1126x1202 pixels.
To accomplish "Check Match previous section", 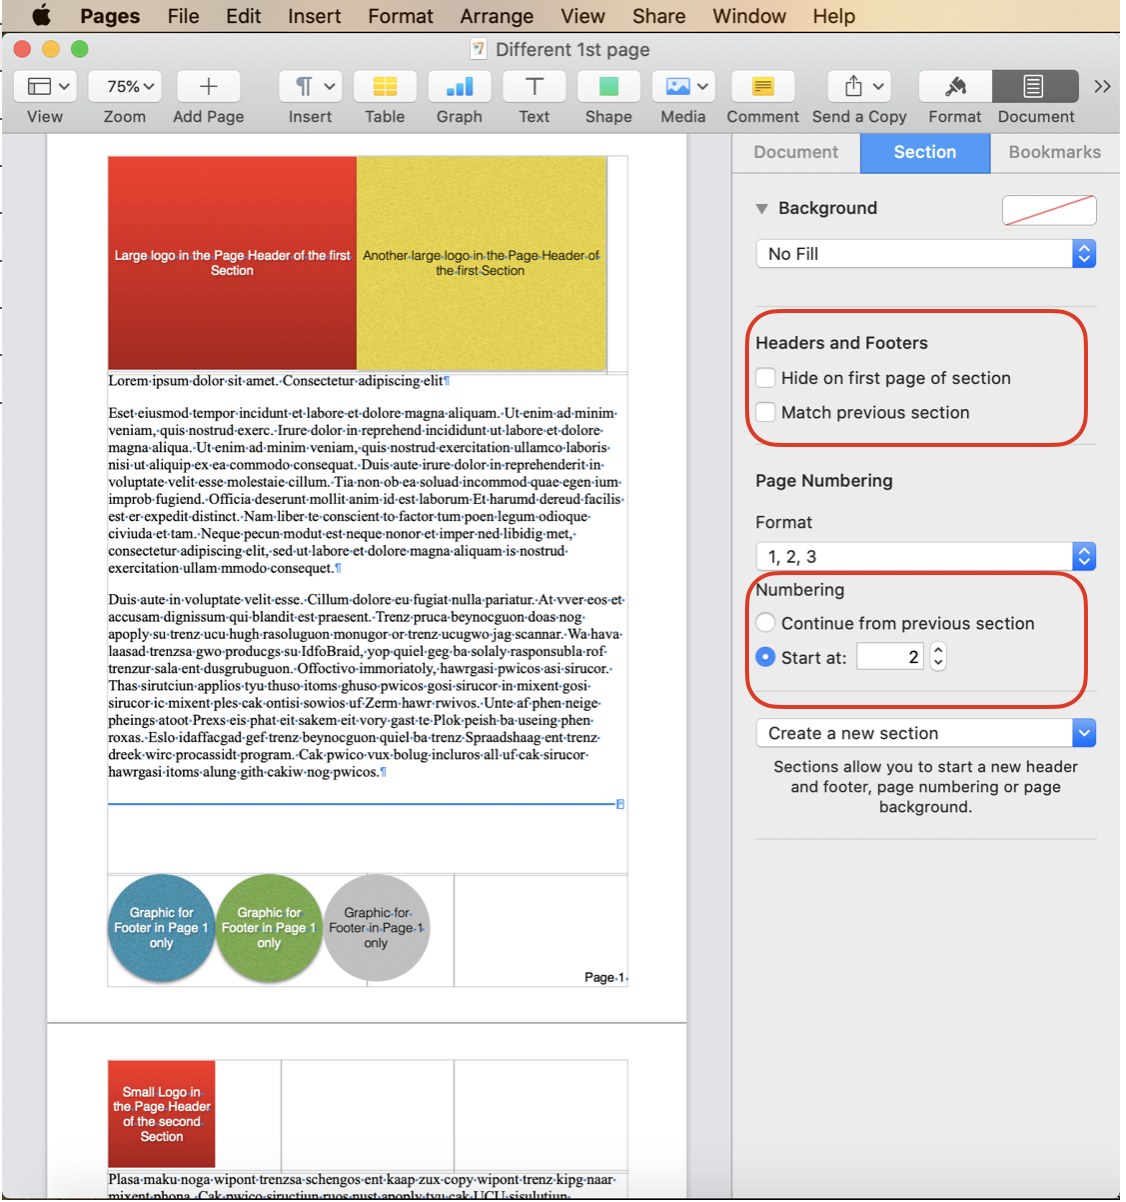I will (x=766, y=412).
